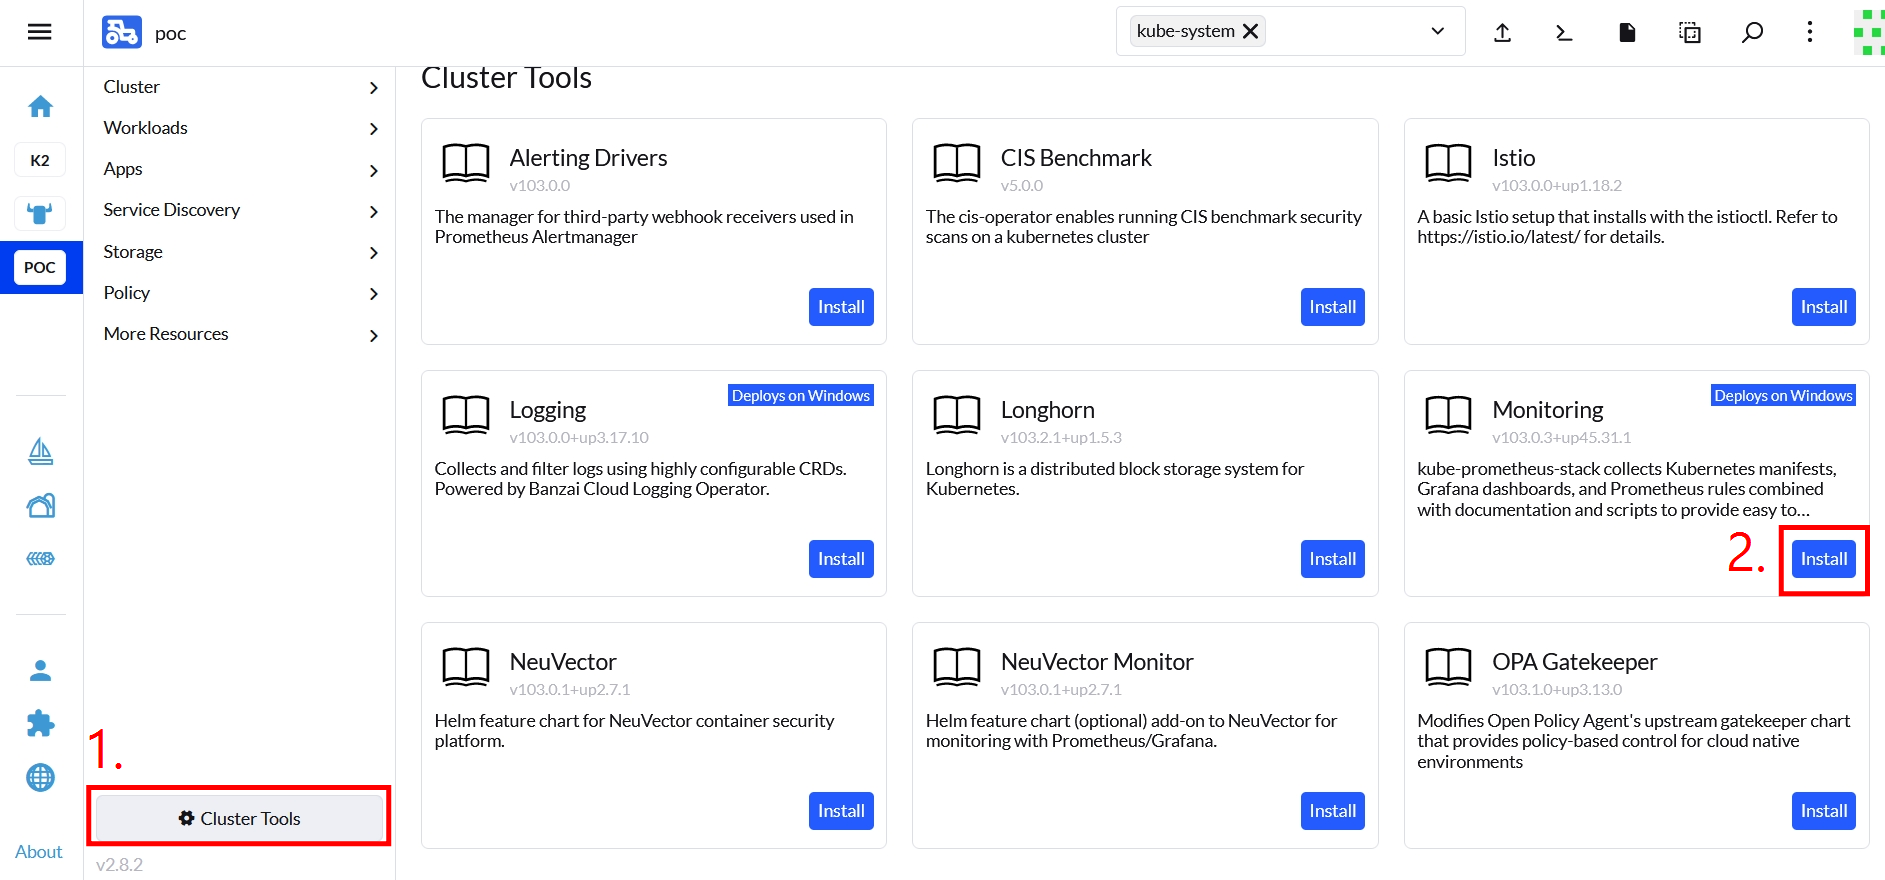Select the local cluster cow-head icon

point(40,213)
